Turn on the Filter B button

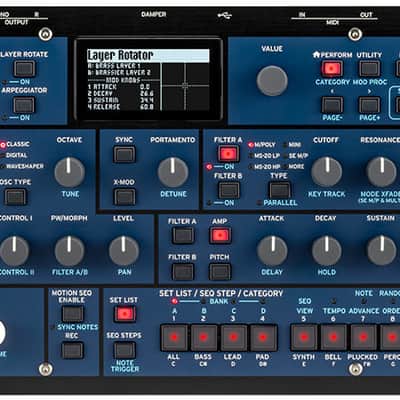pyautogui.click(x=228, y=190)
